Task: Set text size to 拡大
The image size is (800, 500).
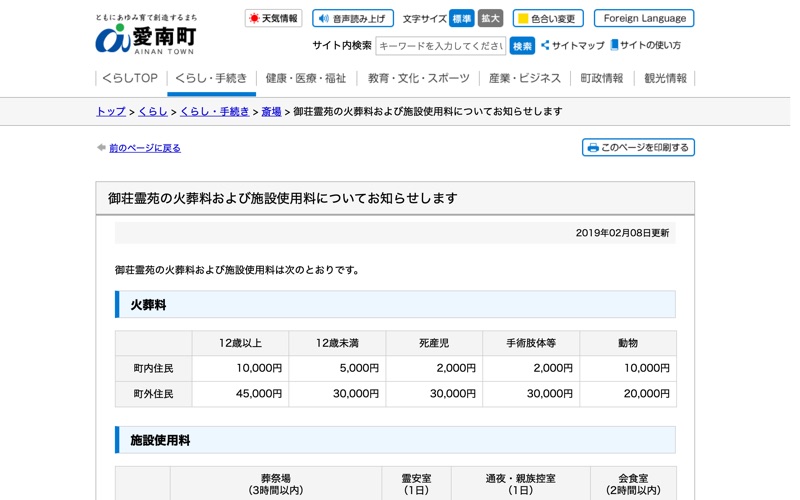Action: click(490, 18)
